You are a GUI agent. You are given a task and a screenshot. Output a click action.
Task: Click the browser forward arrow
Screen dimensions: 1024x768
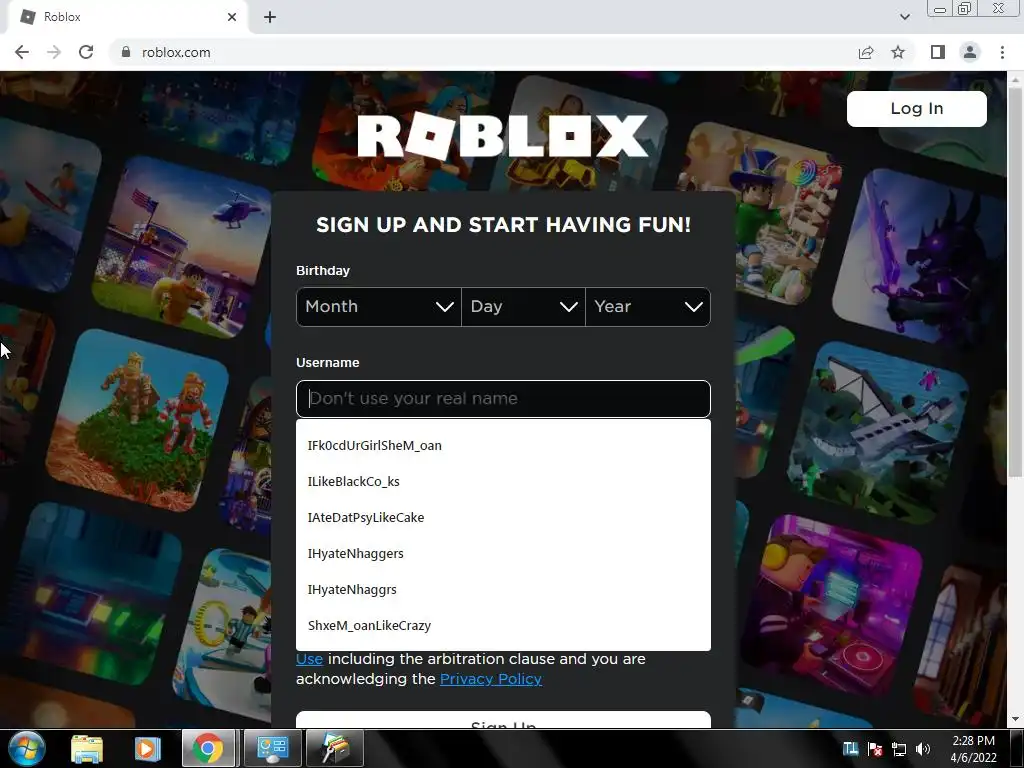tap(54, 52)
